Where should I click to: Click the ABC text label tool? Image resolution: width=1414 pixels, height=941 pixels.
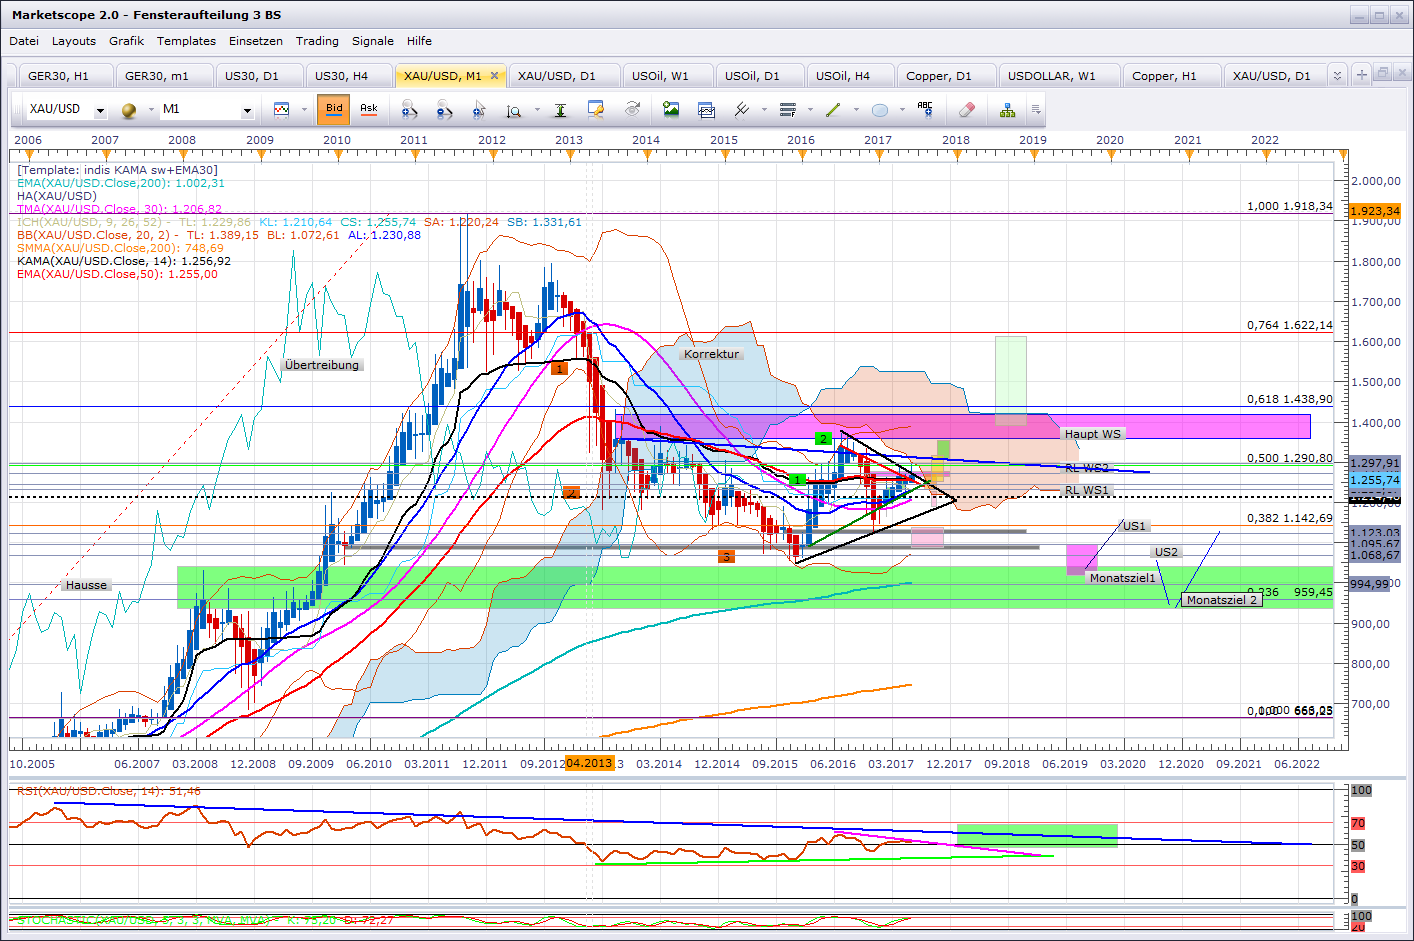tap(925, 110)
